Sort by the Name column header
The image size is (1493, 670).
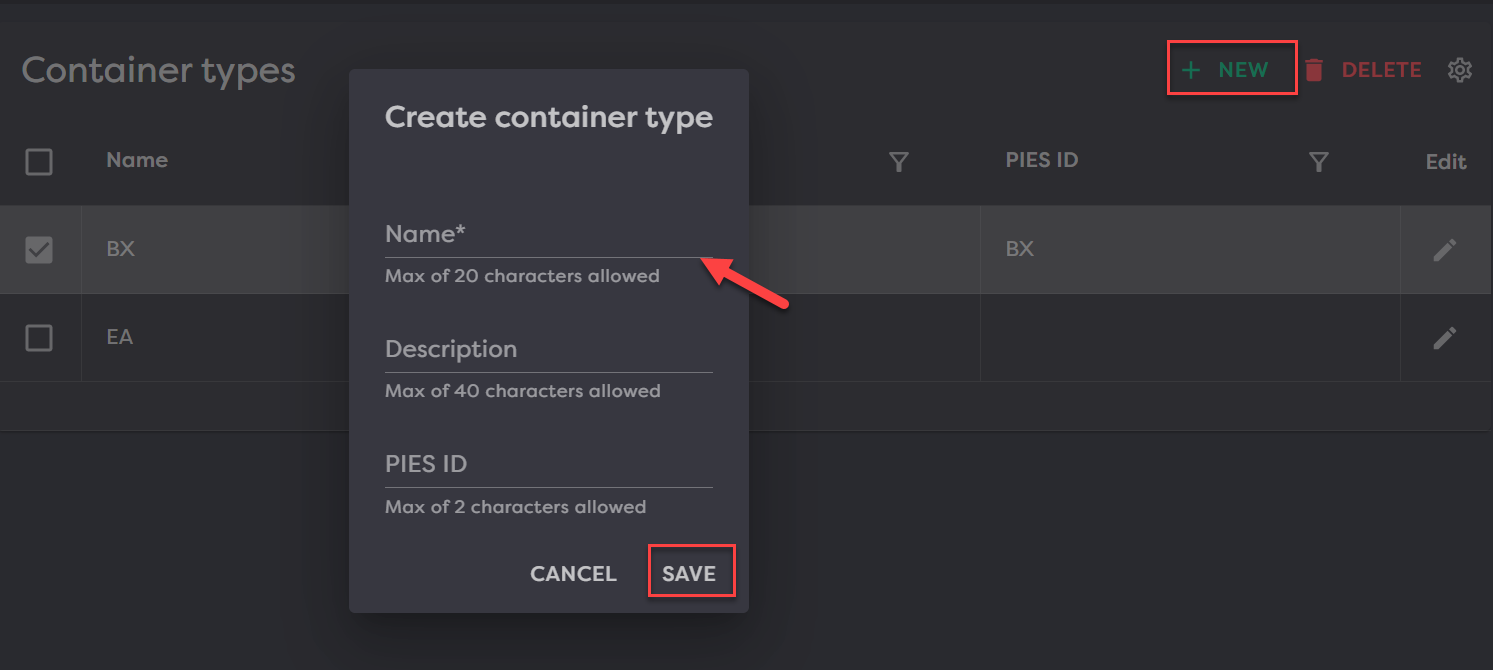coord(137,160)
